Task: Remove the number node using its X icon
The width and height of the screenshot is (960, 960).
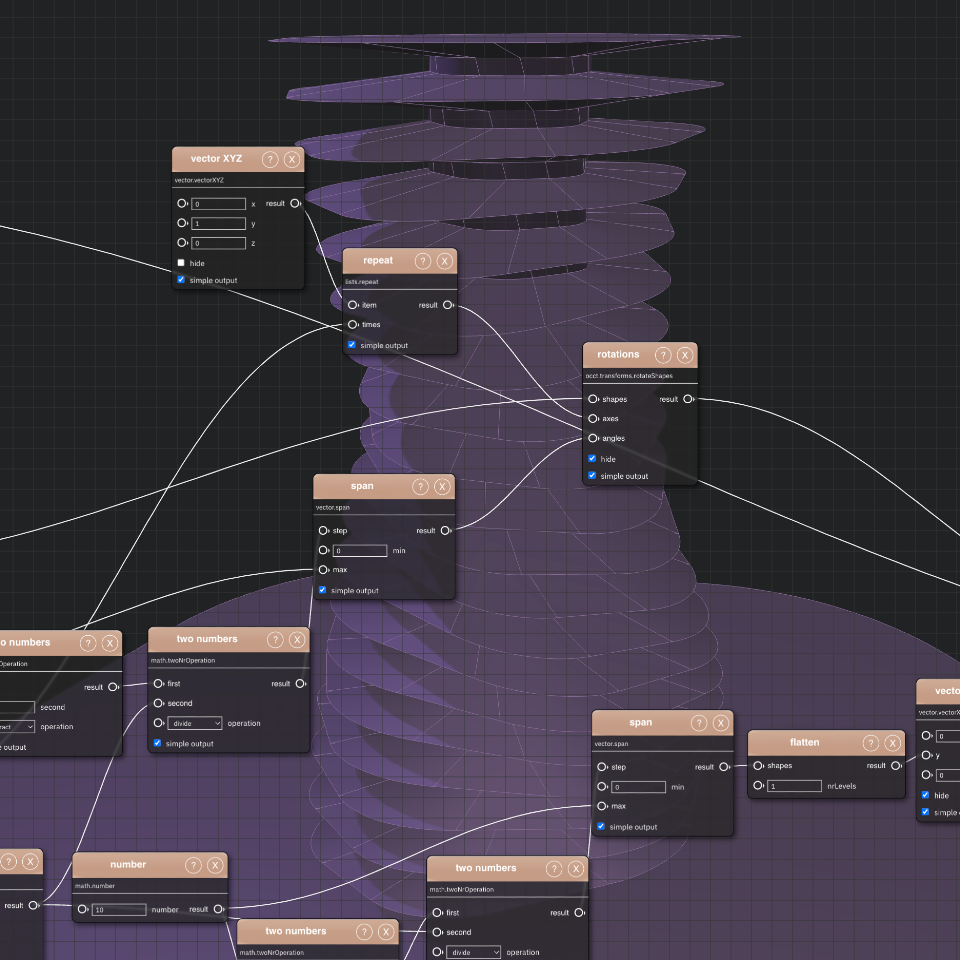Action: pyautogui.click(x=215, y=865)
